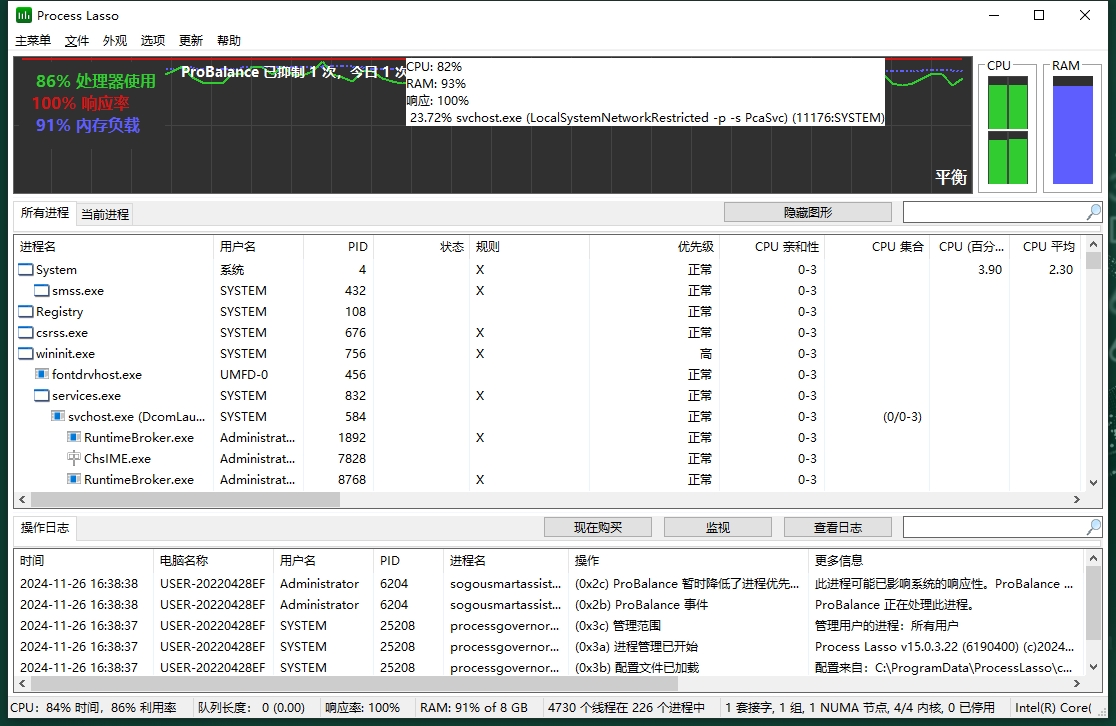Viewport: 1116px width, 726px height.
Task: Open the 更新 menu
Action: point(191,41)
